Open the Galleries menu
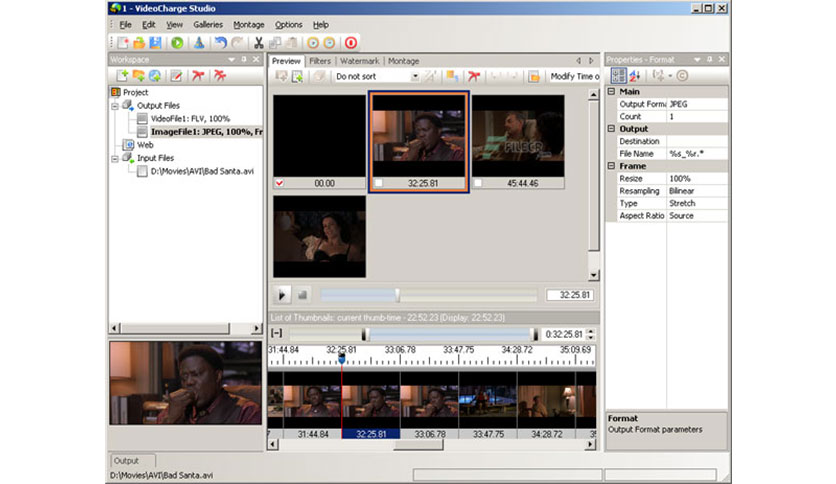 (208, 25)
